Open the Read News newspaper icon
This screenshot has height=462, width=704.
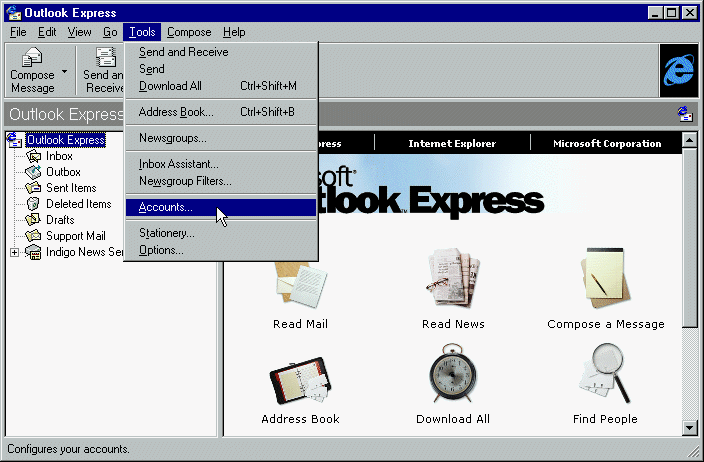click(453, 278)
